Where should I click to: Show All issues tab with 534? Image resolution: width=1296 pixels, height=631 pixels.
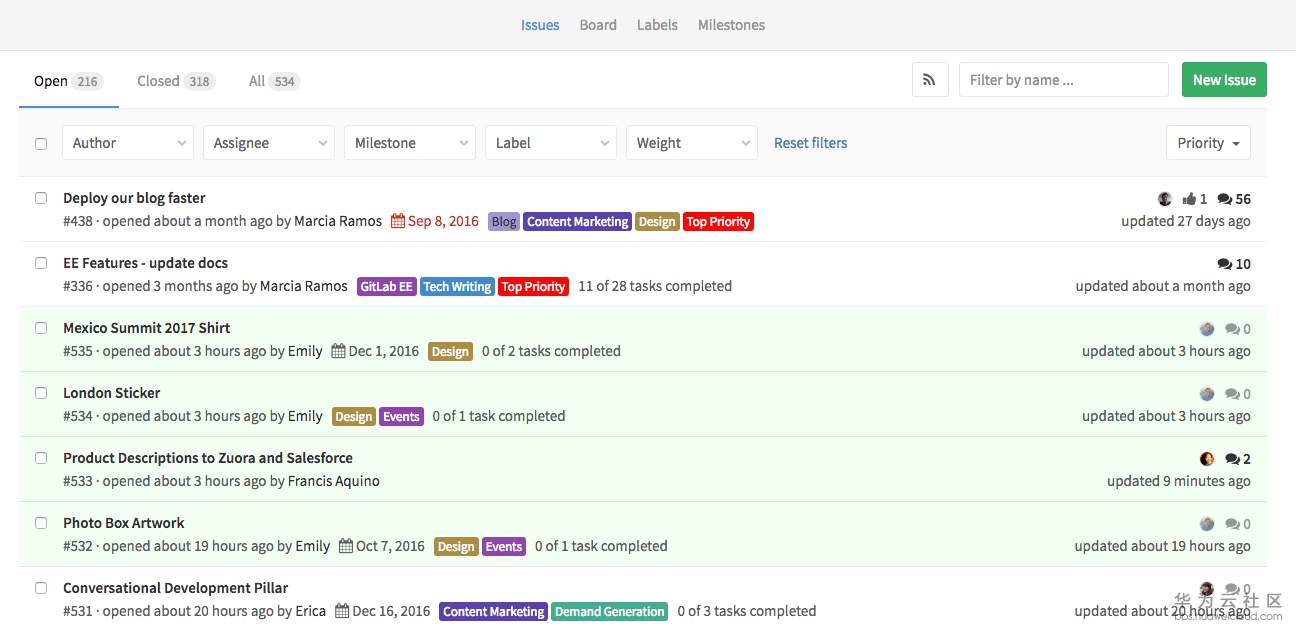(x=274, y=81)
